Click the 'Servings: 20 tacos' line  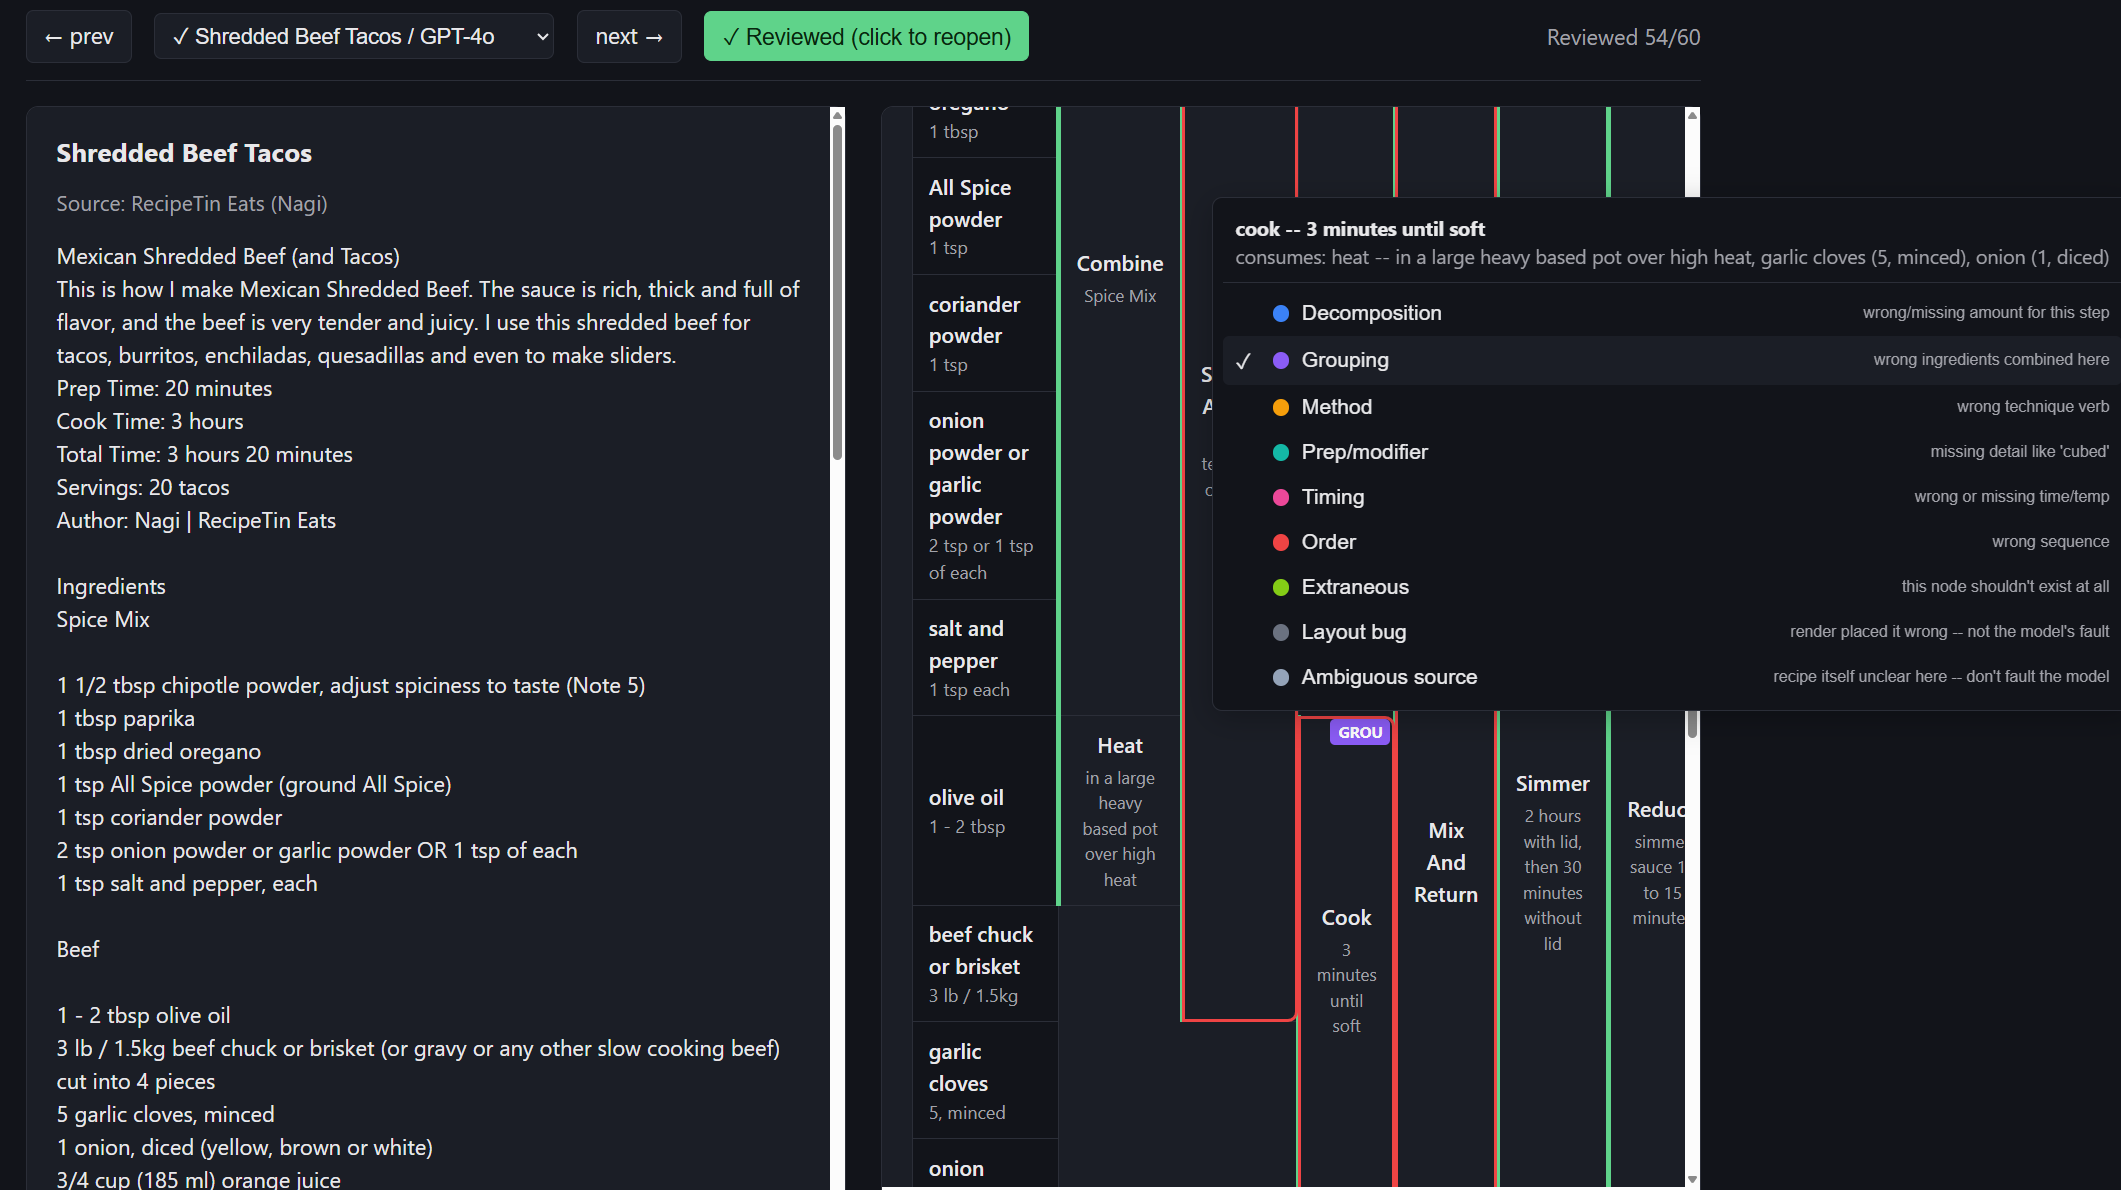click(143, 488)
